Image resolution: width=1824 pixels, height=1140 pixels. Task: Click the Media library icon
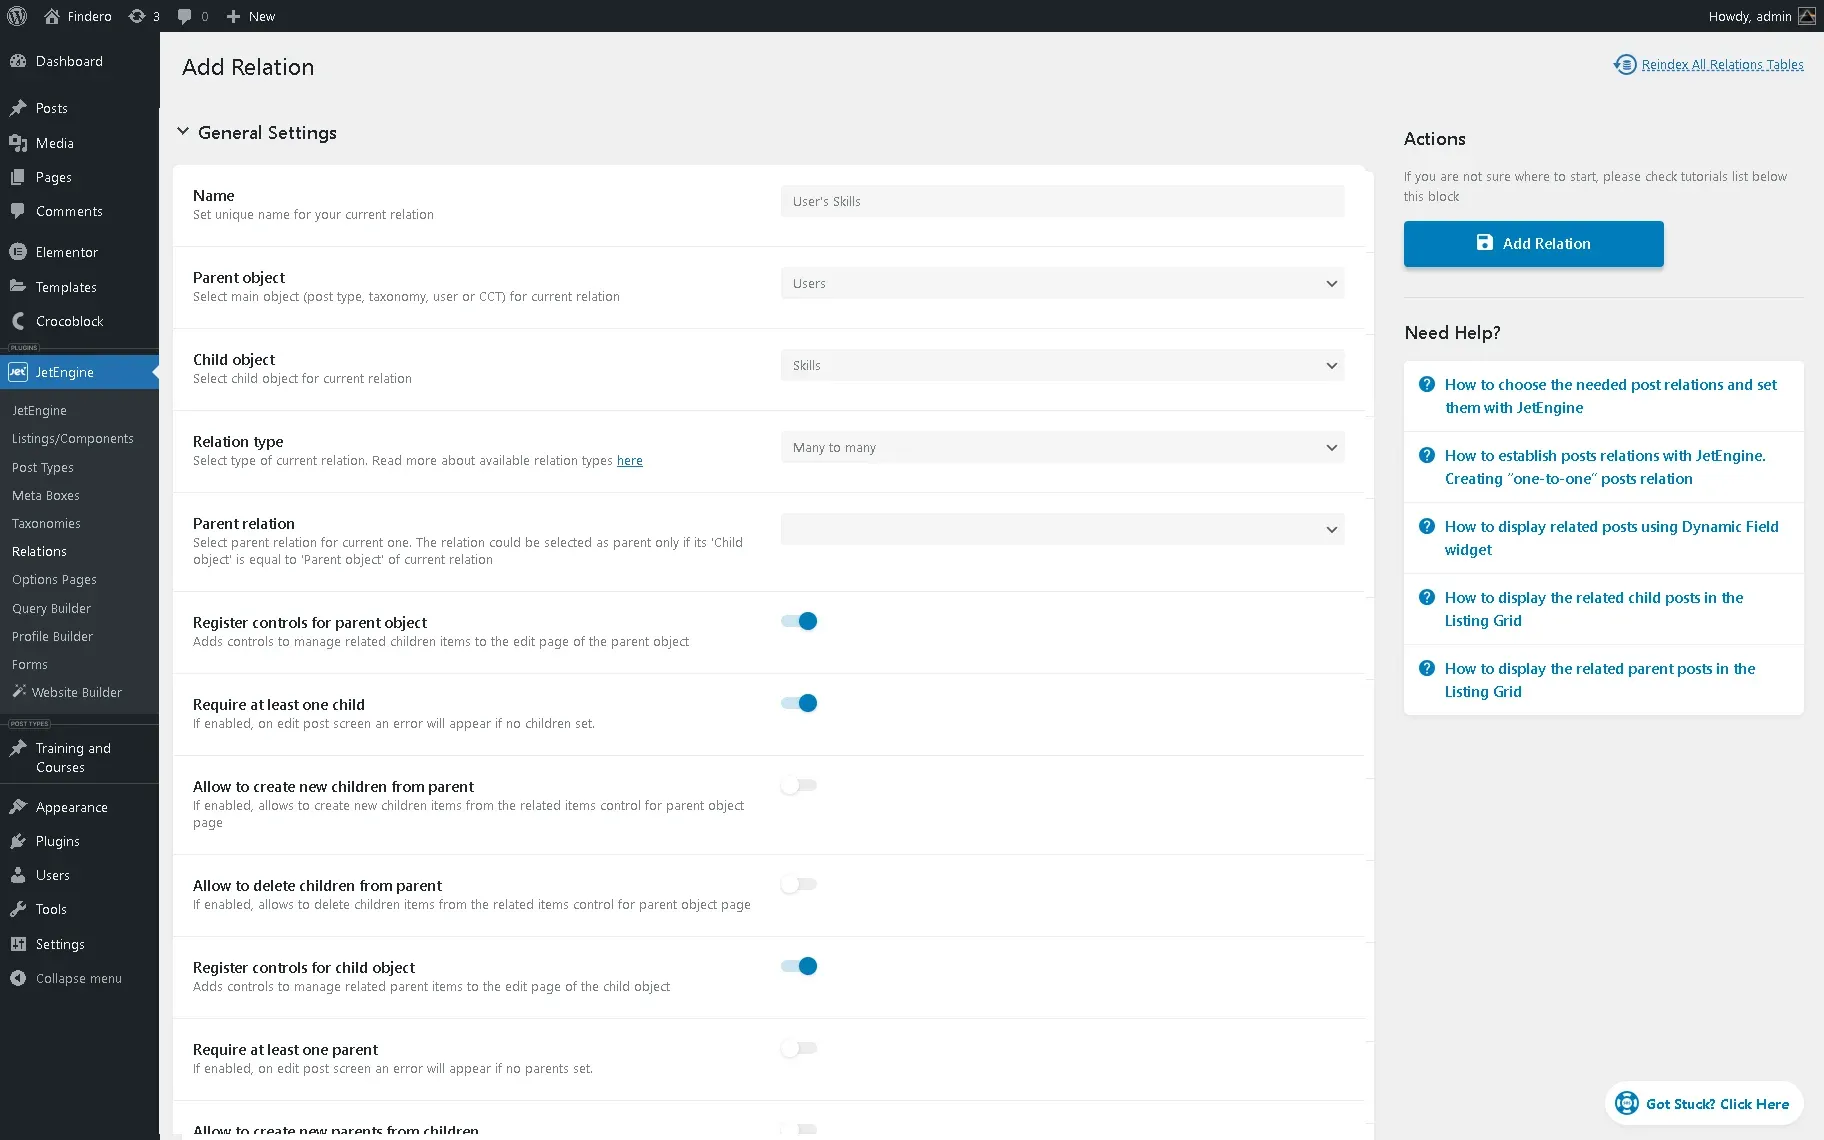18,143
